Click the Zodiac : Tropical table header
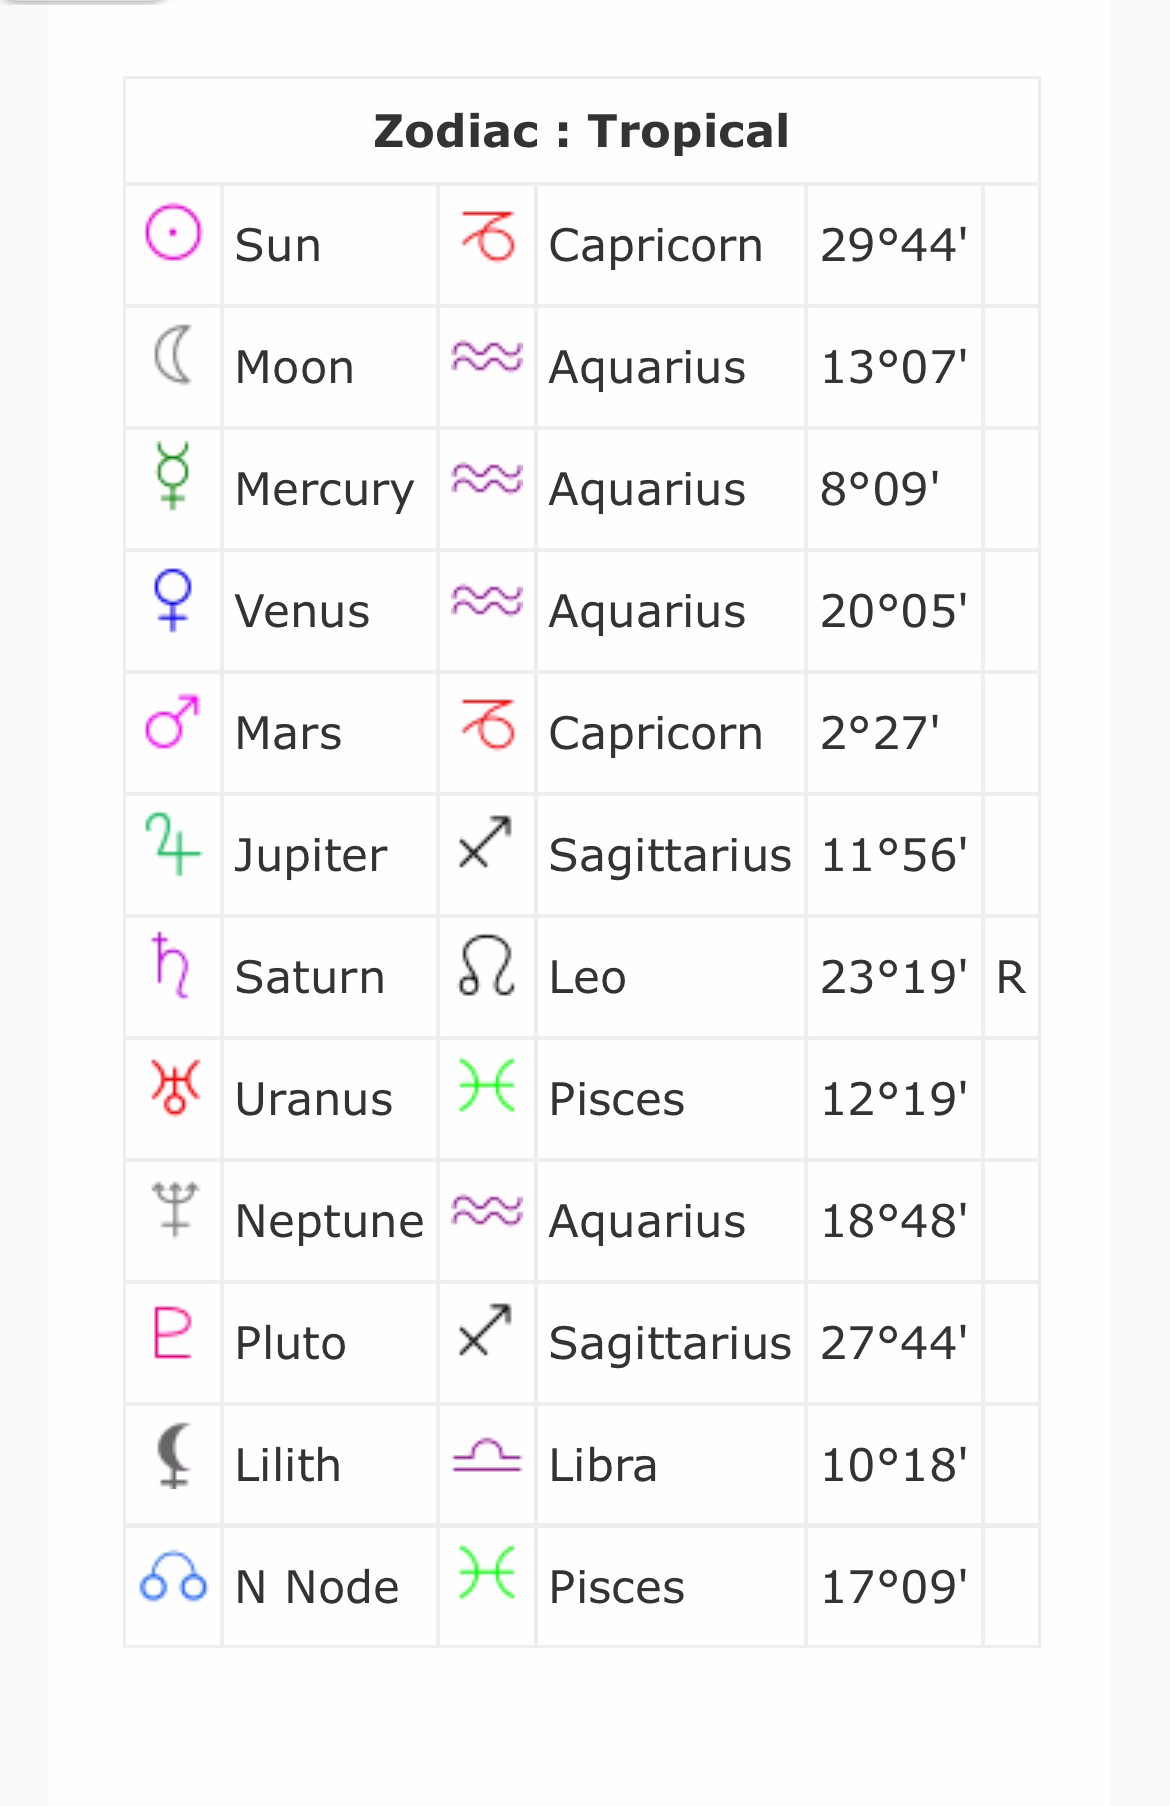 tap(581, 131)
